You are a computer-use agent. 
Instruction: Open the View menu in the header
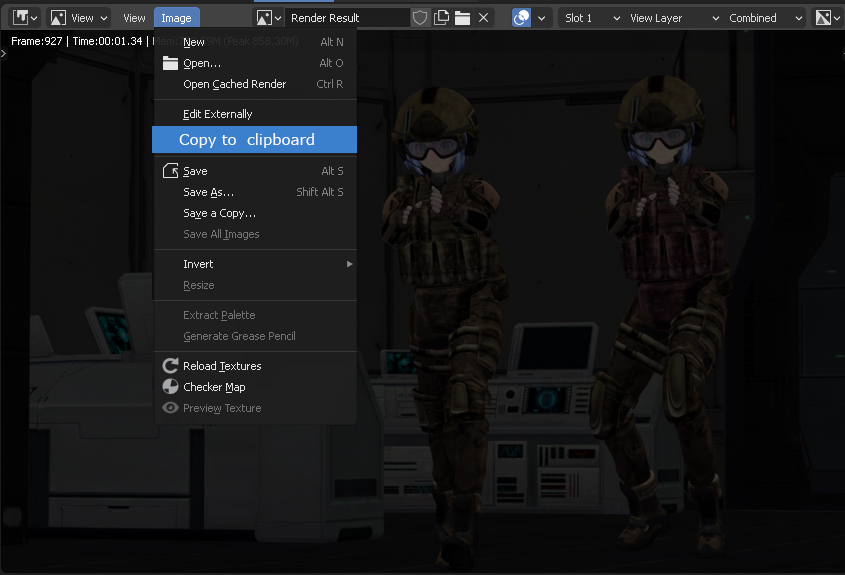tap(134, 18)
